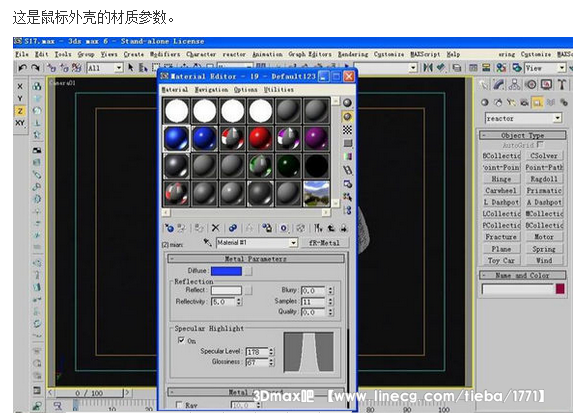Open the All selection filter dropdown
574x413 pixels.
(x=119, y=68)
